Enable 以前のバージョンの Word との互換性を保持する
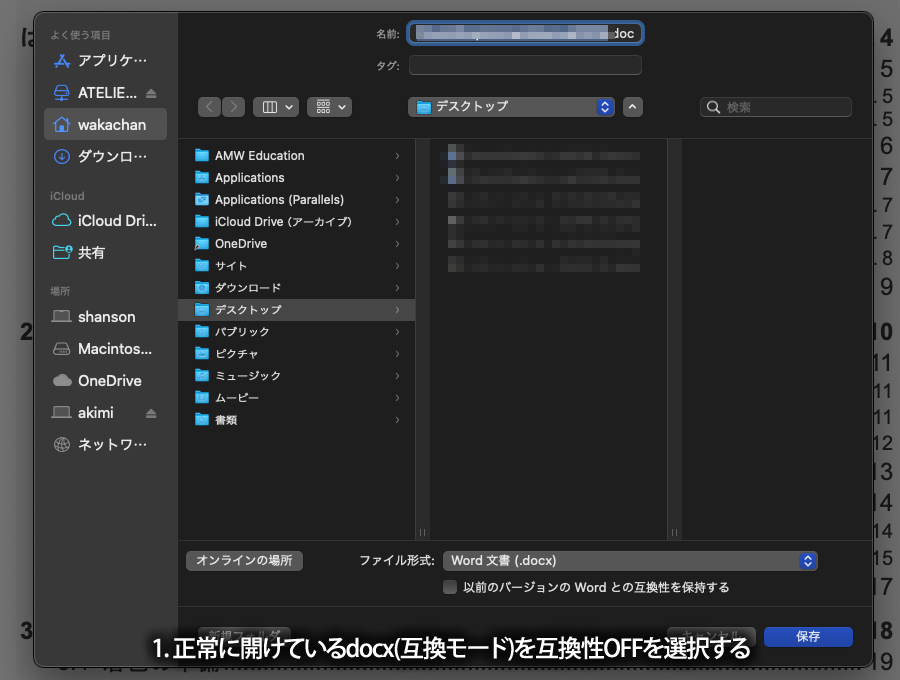900x680 pixels. 450,587
